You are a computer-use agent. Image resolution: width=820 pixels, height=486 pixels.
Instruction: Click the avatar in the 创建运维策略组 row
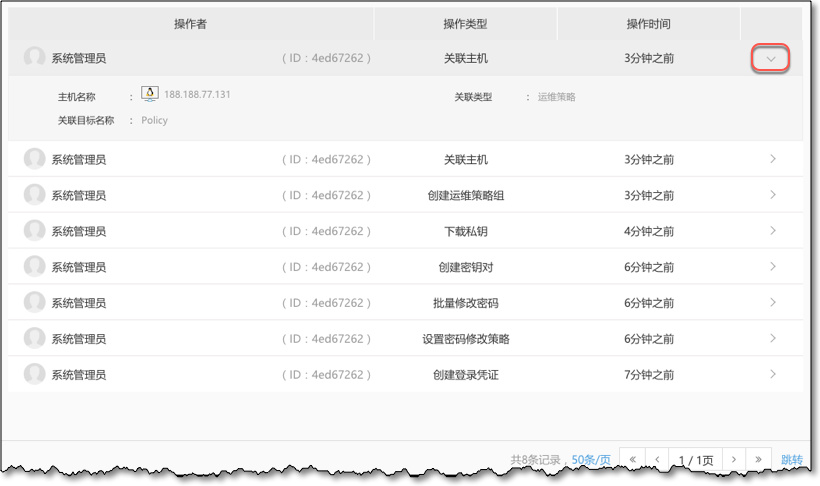point(35,195)
